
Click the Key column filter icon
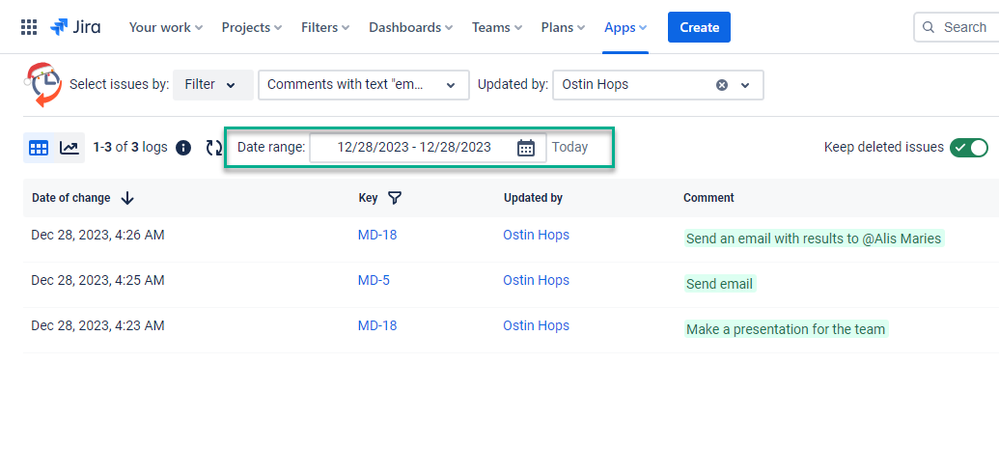(395, 198)
